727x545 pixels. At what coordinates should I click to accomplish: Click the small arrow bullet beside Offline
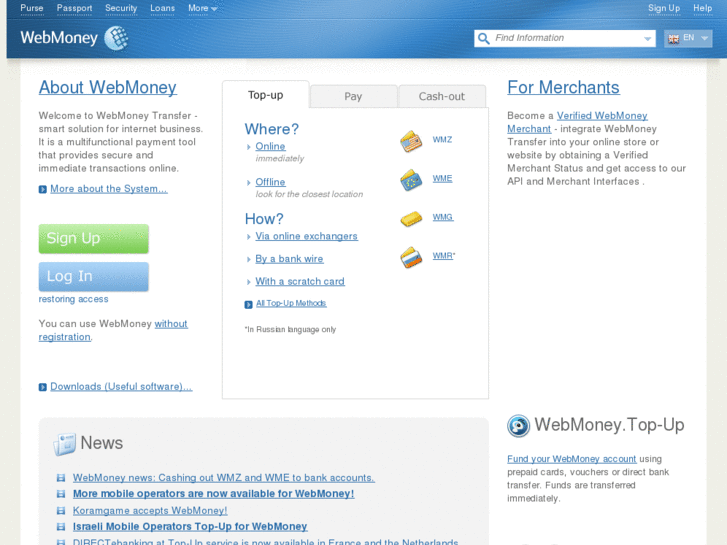tap(249, 183)
